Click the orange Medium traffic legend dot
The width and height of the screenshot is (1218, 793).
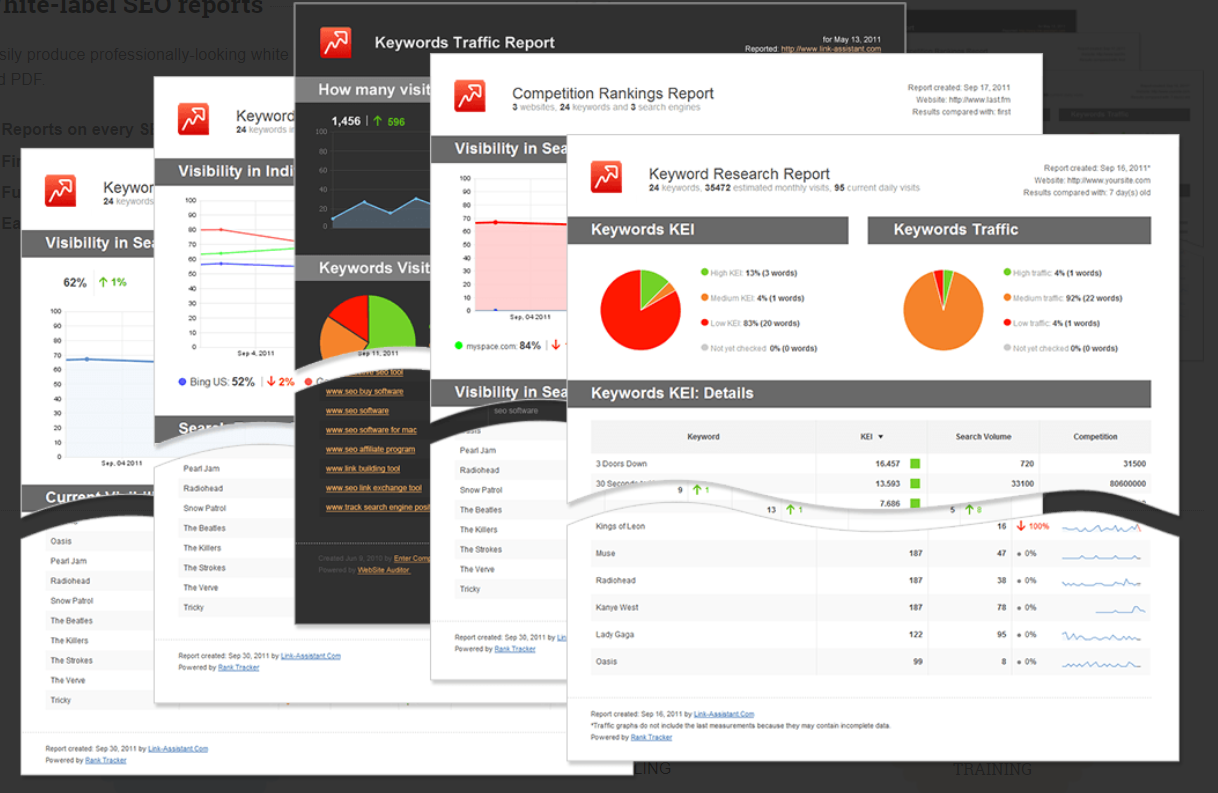coord(1007,298)
